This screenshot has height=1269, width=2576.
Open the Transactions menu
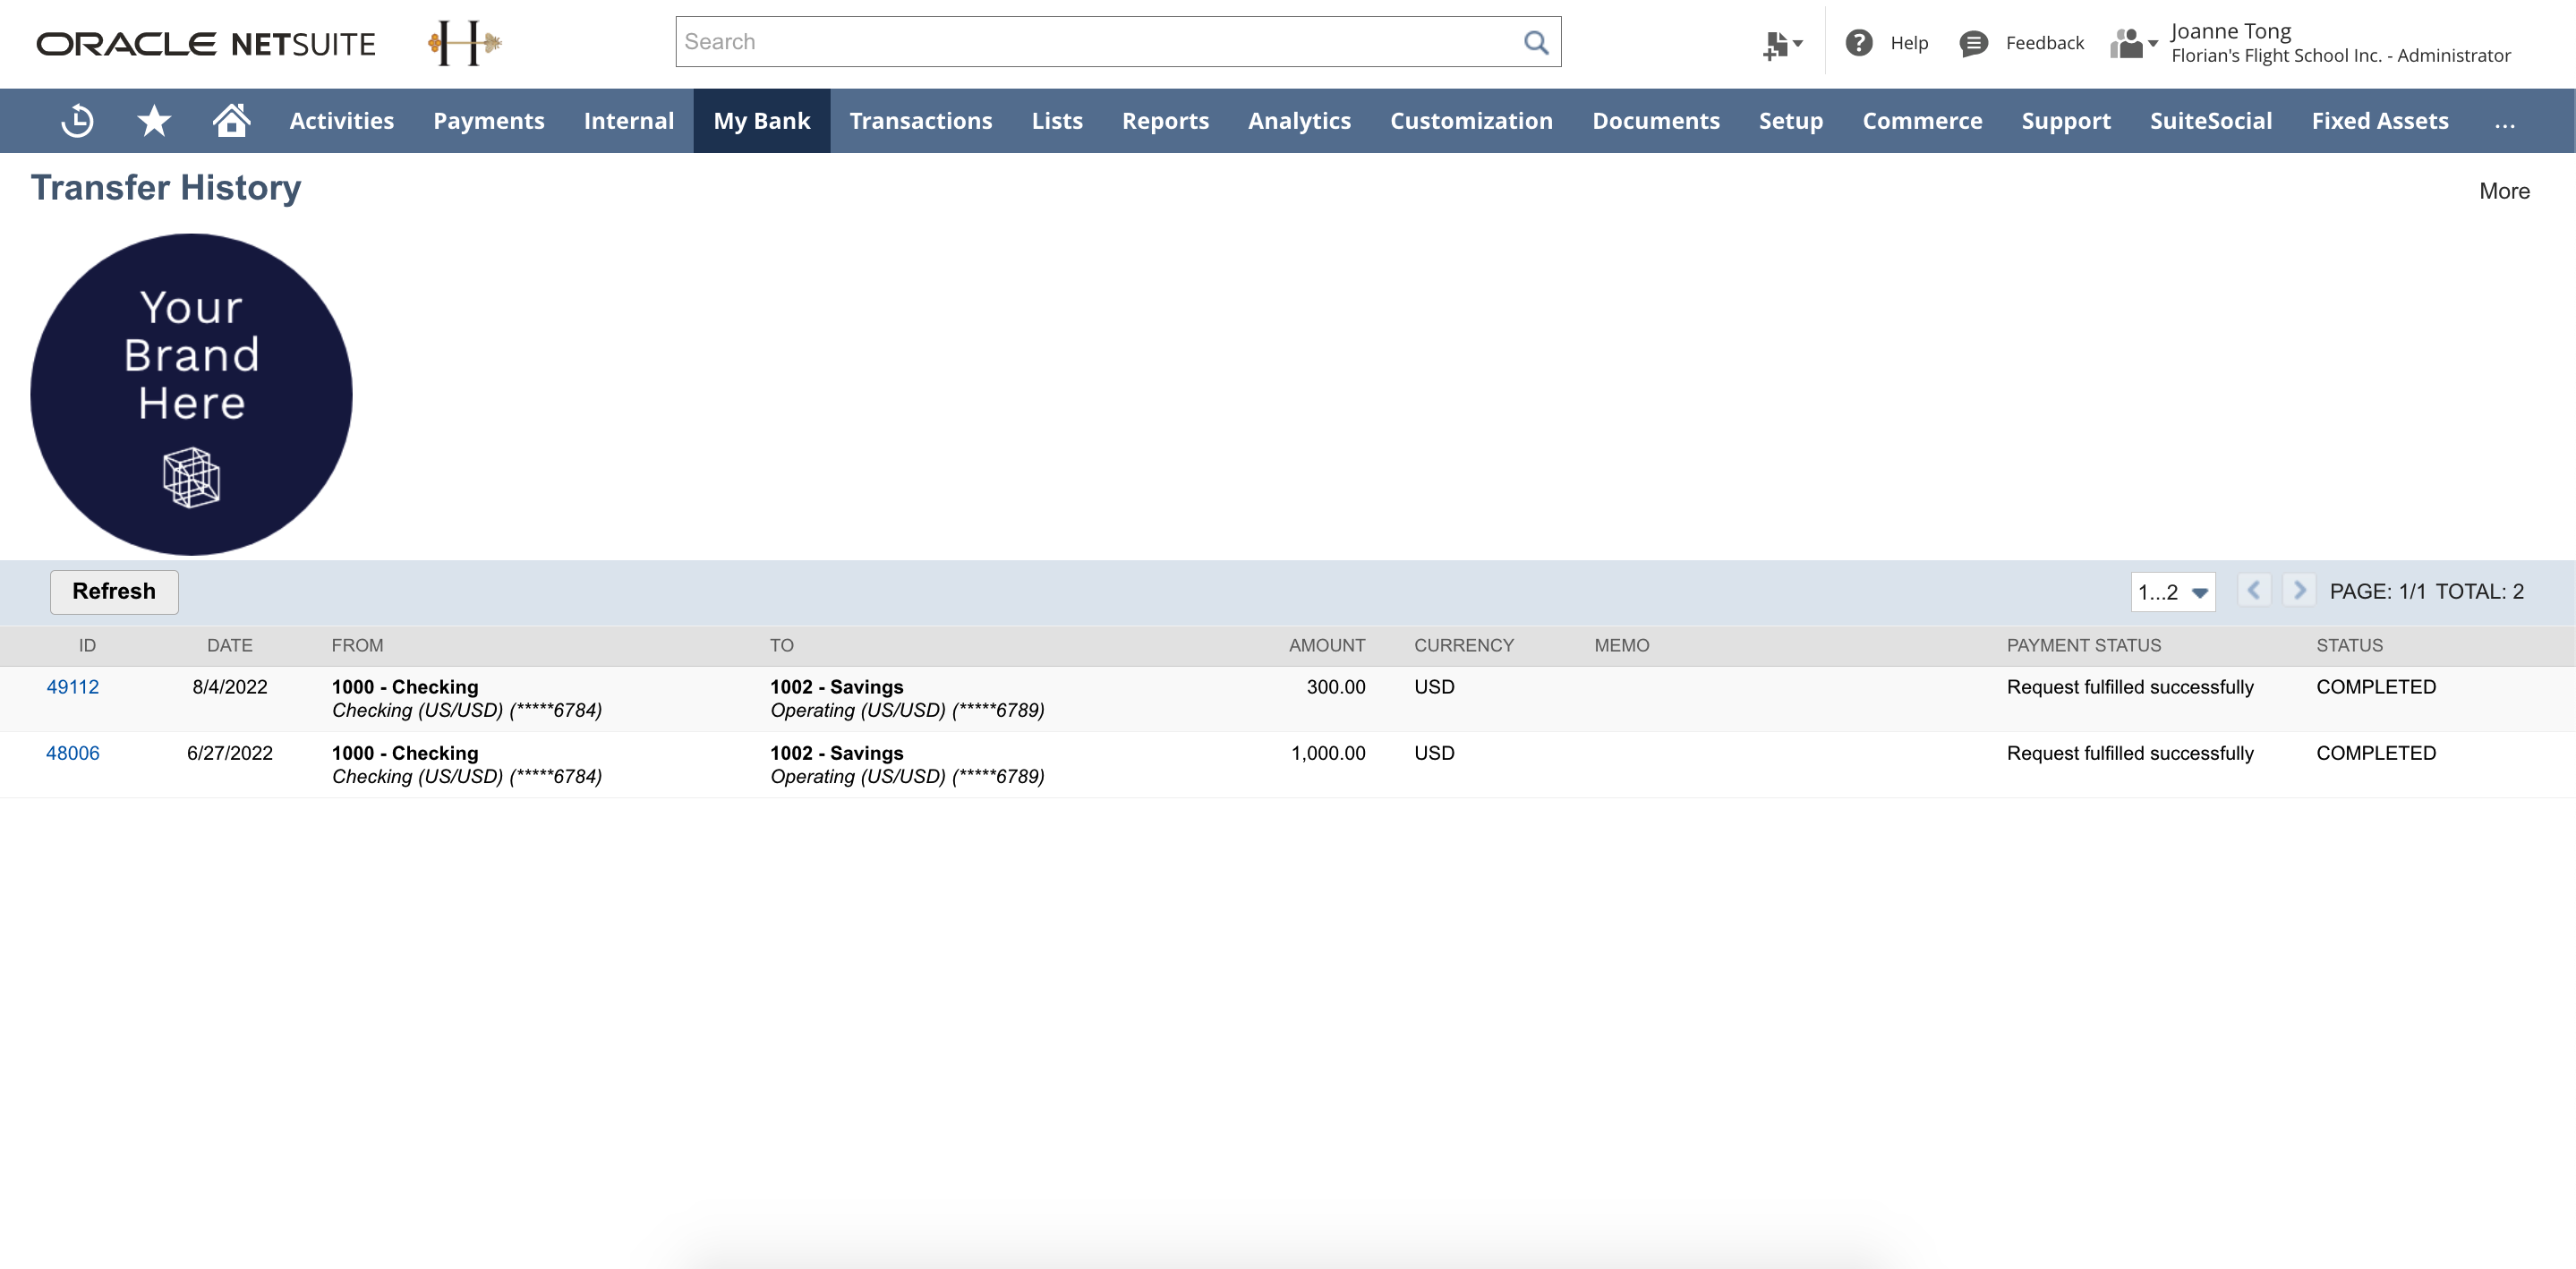920,121
